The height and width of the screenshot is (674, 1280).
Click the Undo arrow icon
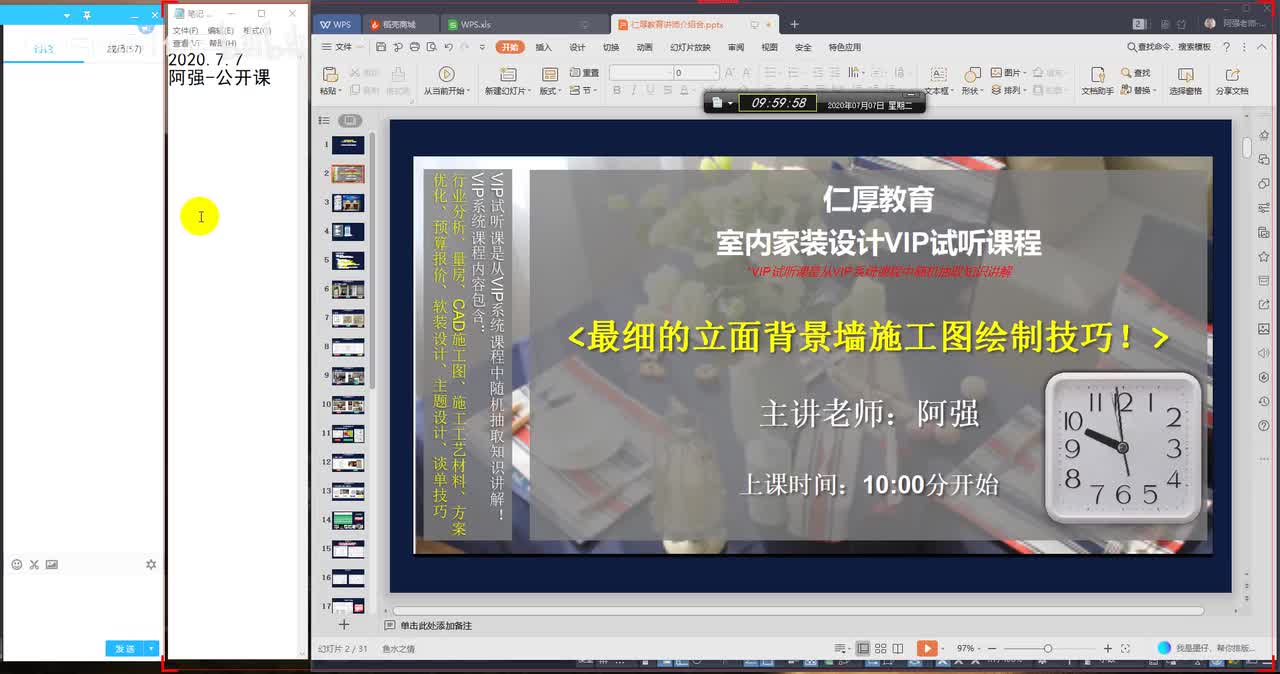[x=447, y=47]
